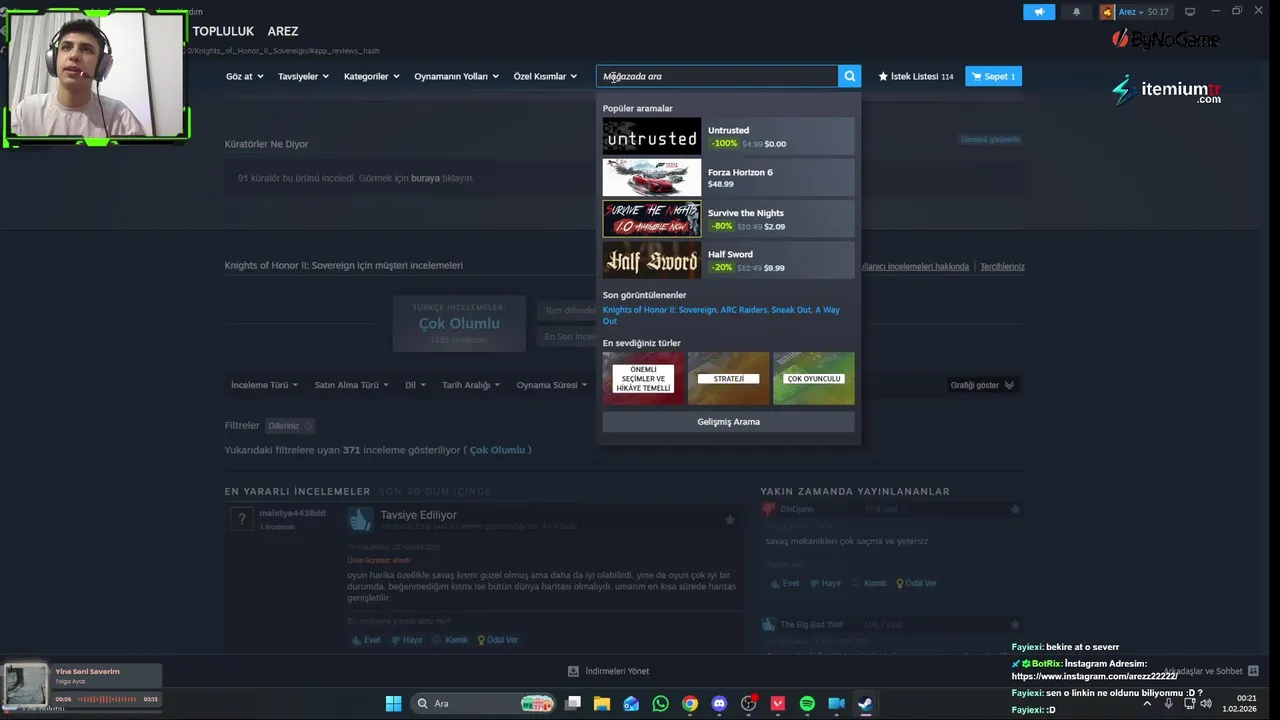
Task: Expand the Kategoriler menu
Action: coord(372,76)
